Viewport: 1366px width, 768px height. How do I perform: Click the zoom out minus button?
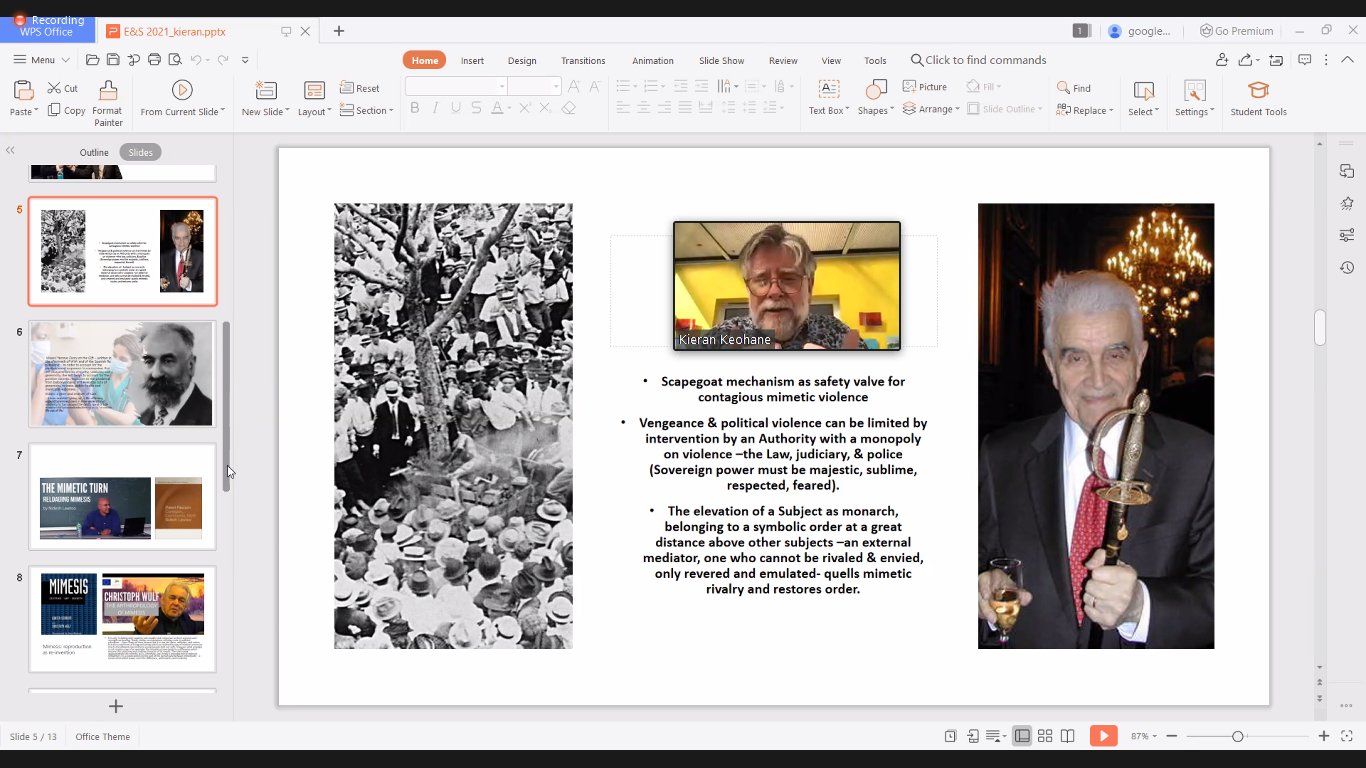coord(1172,736)
